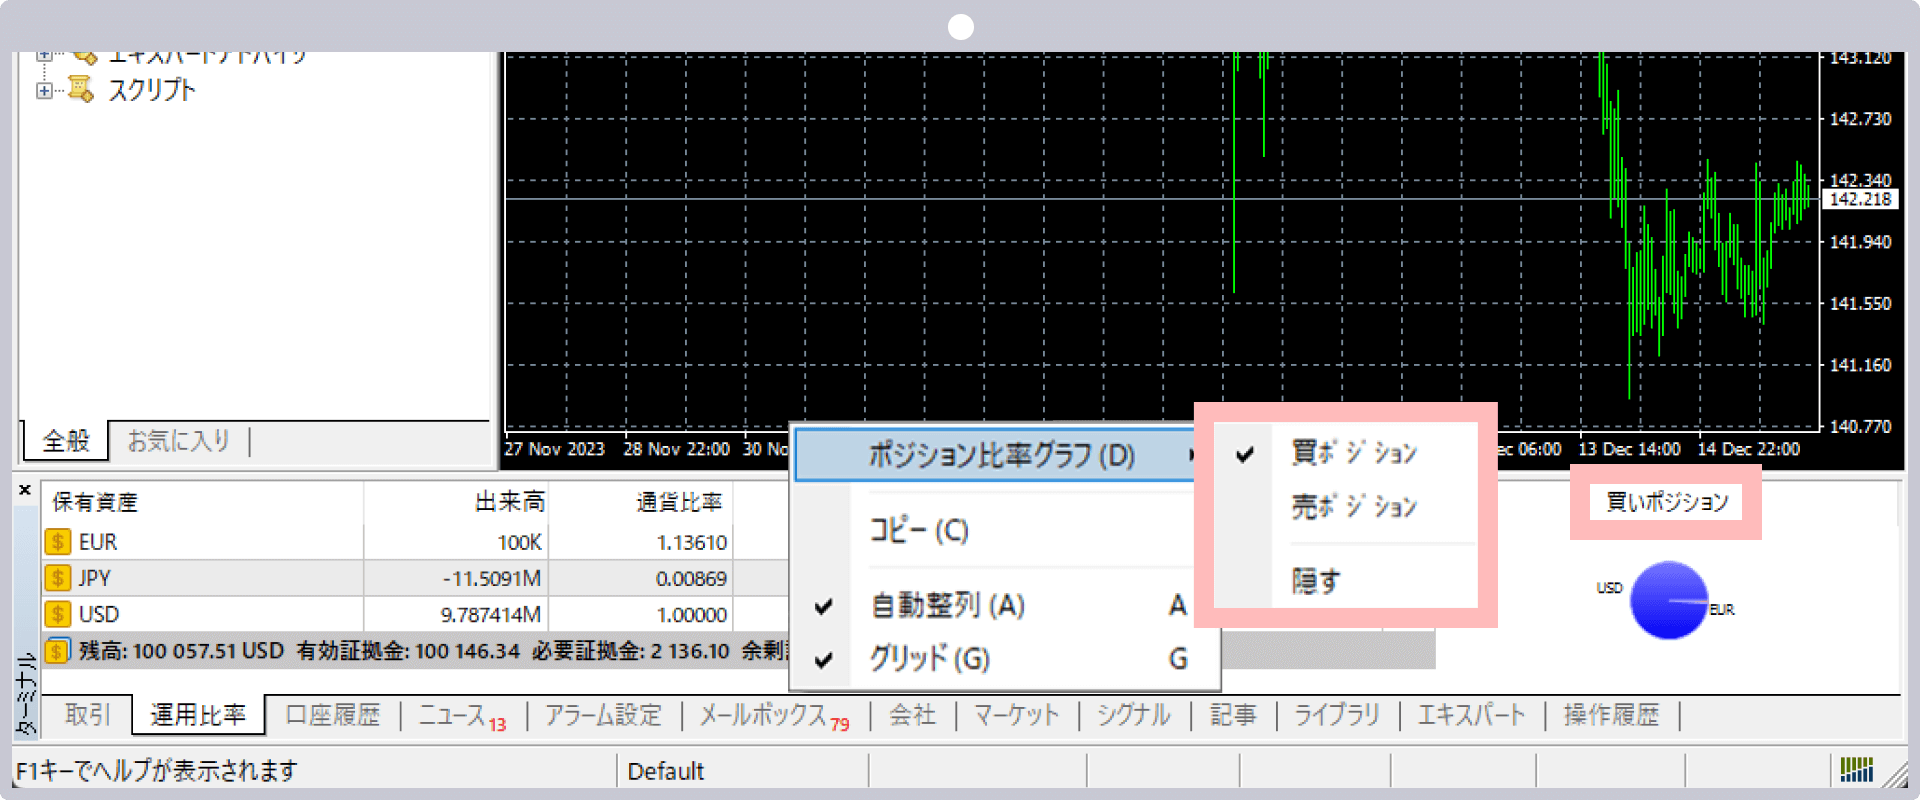Click the 残高 balance summary row
This screenshot has height=800, width=1920.
coord(415,651)
